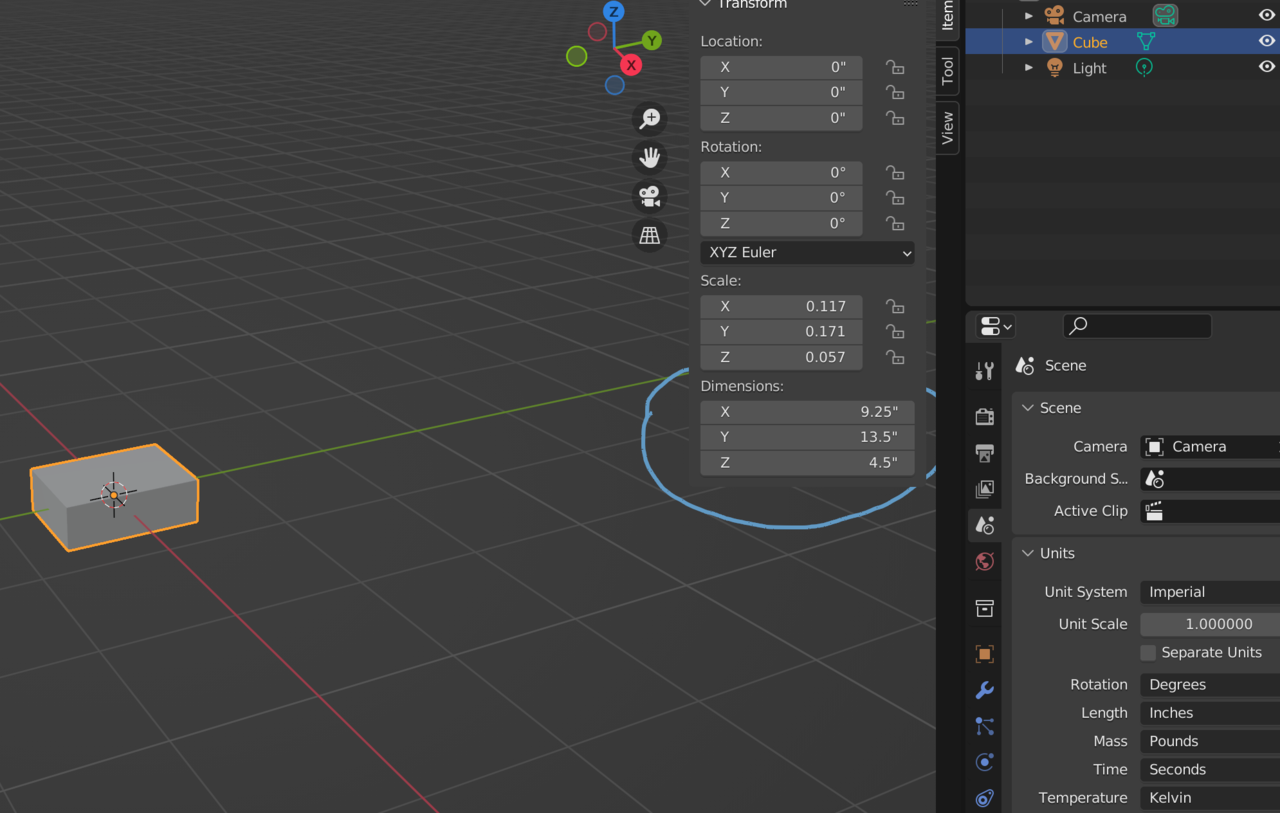Screen dimensions: 1280x813
Task: Click the Light data icon beside Light
Action: (1144, 68)
